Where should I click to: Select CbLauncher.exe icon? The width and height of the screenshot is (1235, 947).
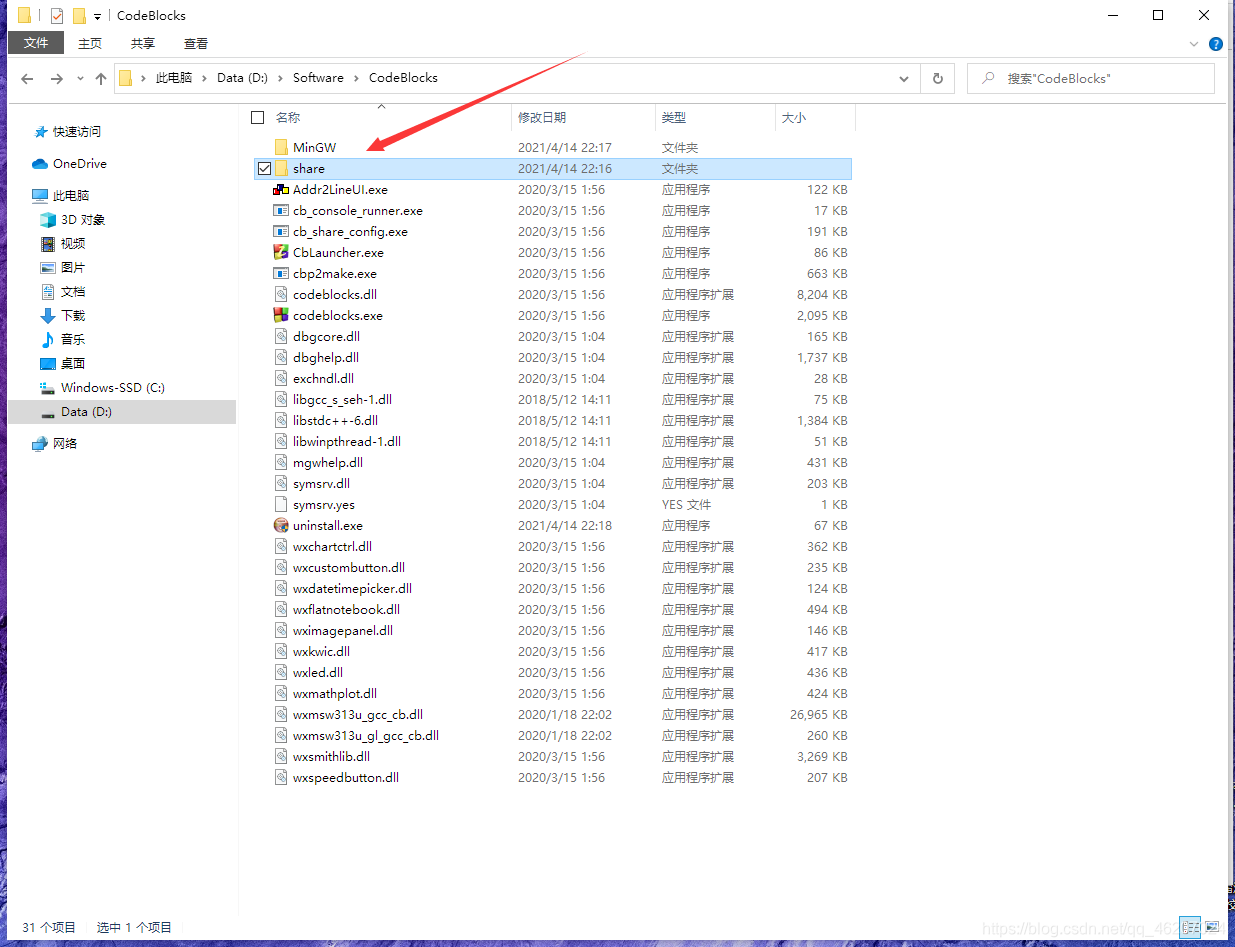click(281, 253)
